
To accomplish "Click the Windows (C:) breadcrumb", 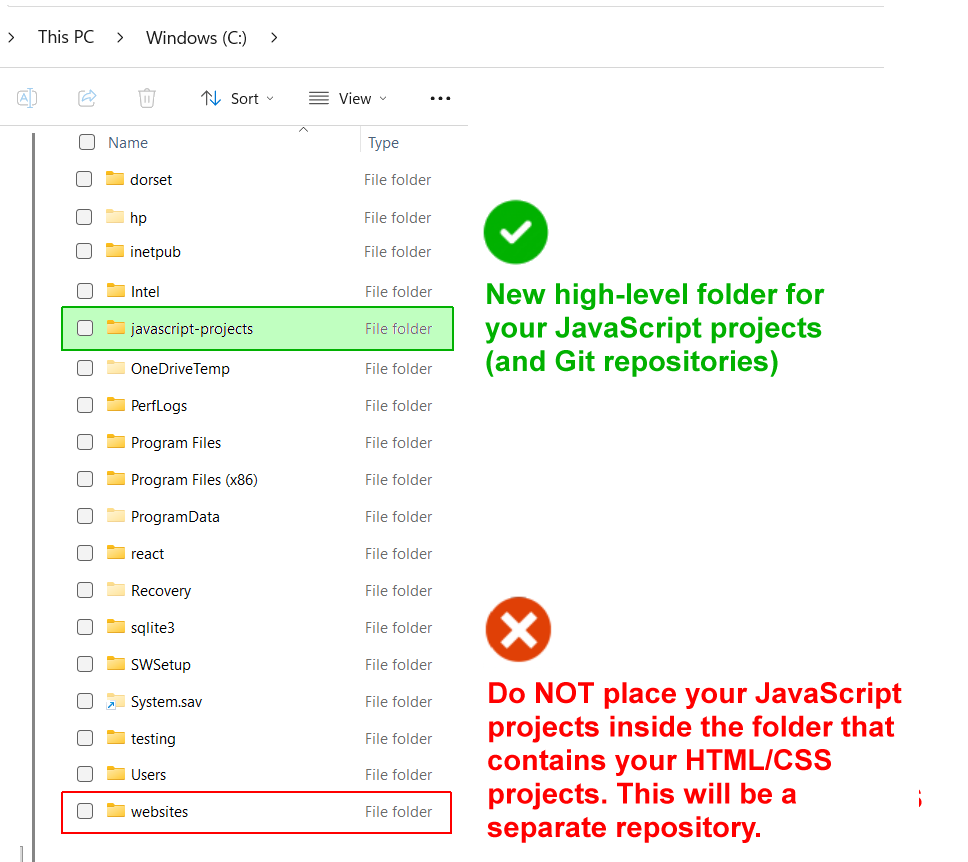I will [x=195, y=37].
